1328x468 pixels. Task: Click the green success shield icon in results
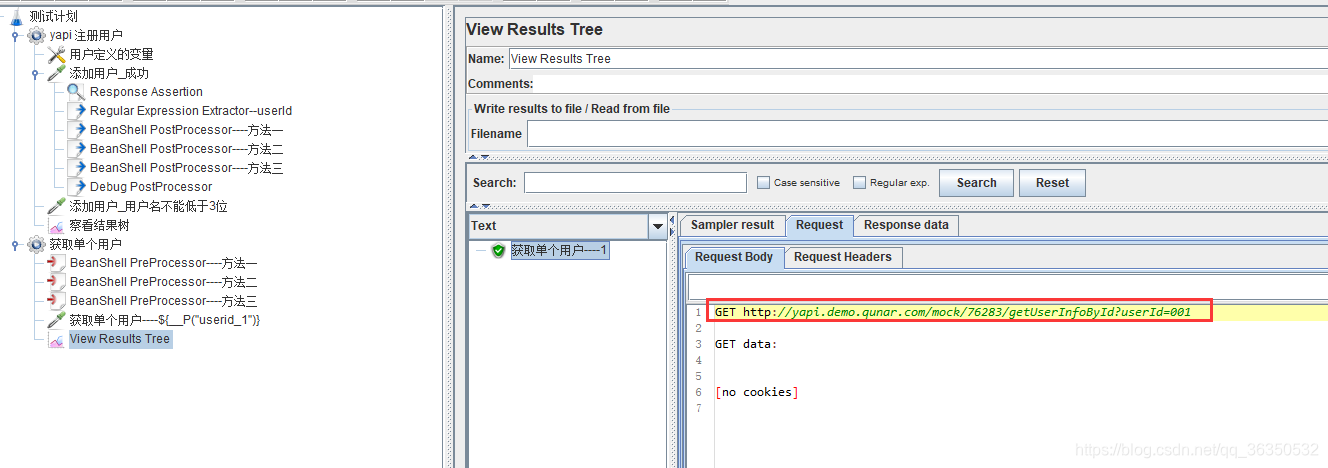point(498,251)
